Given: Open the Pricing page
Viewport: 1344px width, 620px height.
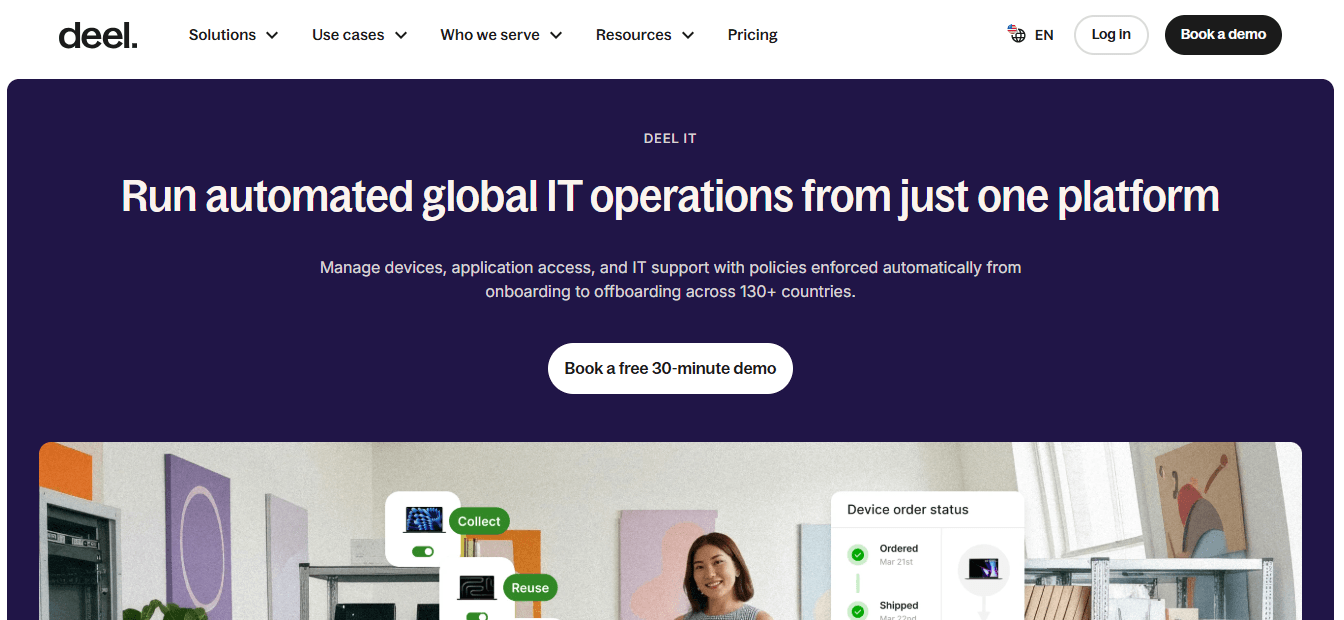Looking at the screenshot, I should (752, 35).
